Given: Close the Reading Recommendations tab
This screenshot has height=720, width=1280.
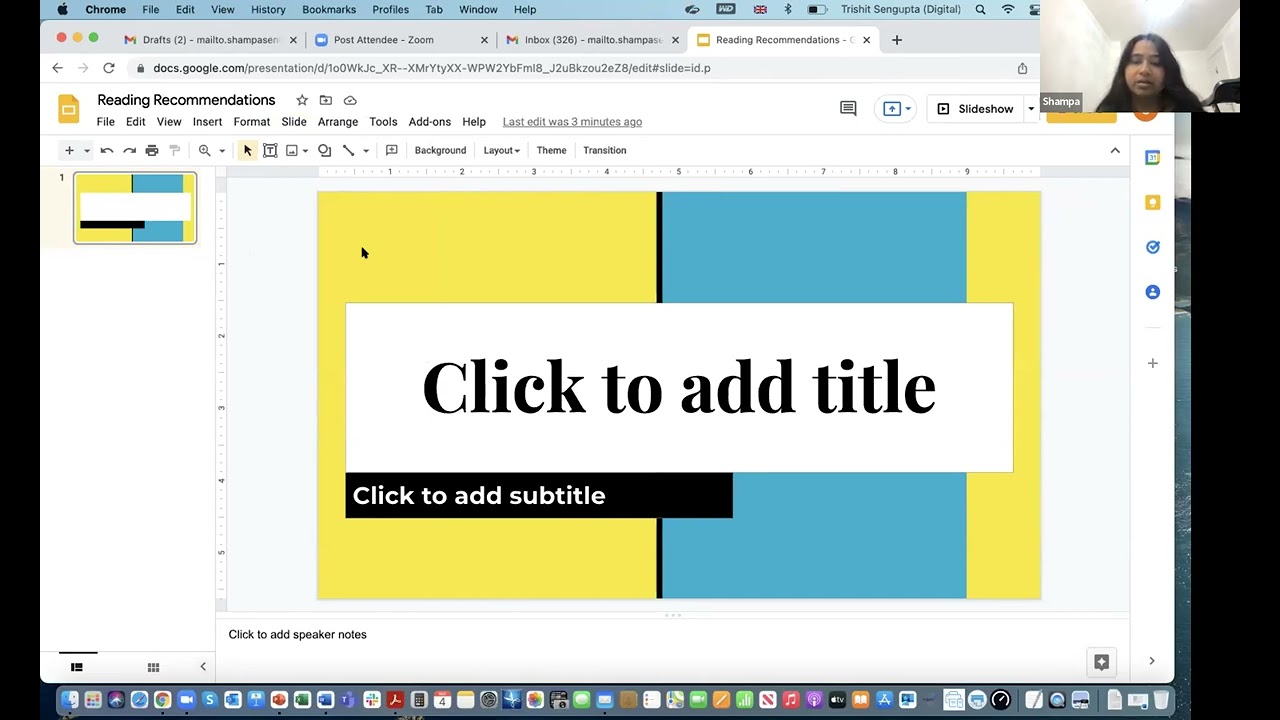Looking at the screenshot, I should pyautogui.click(x=866, y=40).
